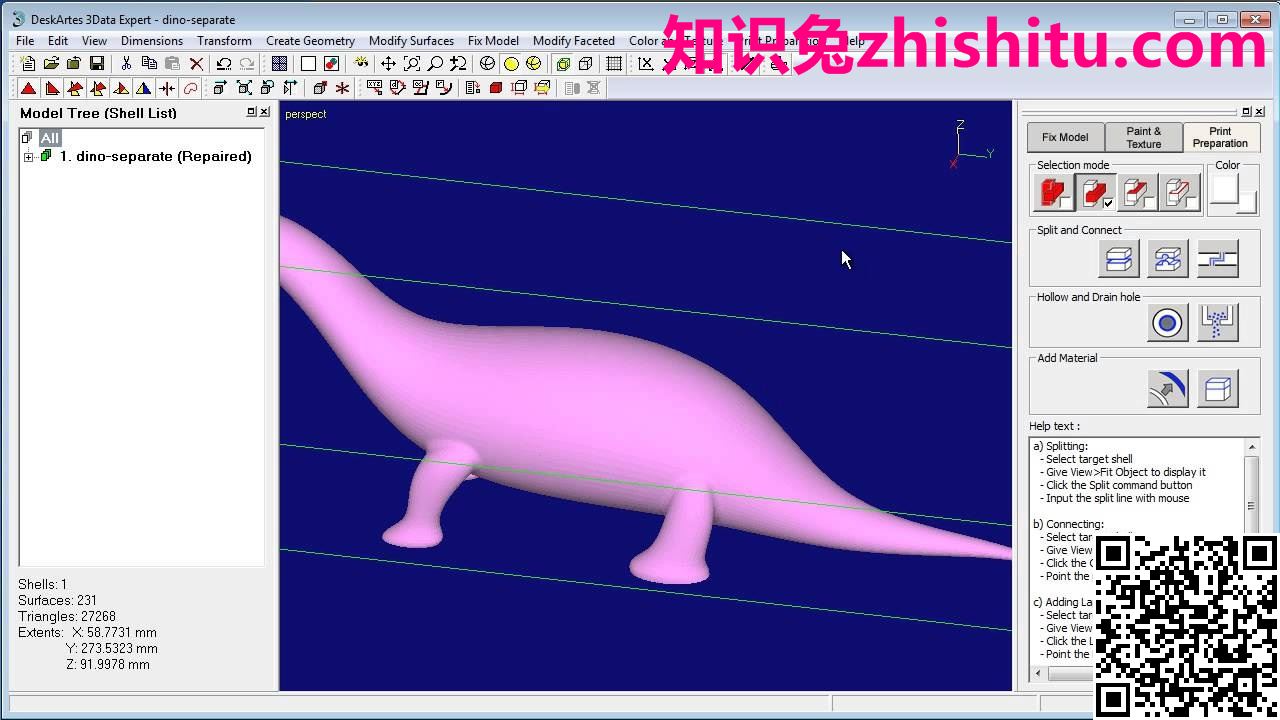
Task: Close the right tool panel
Action: [1259, 112]
